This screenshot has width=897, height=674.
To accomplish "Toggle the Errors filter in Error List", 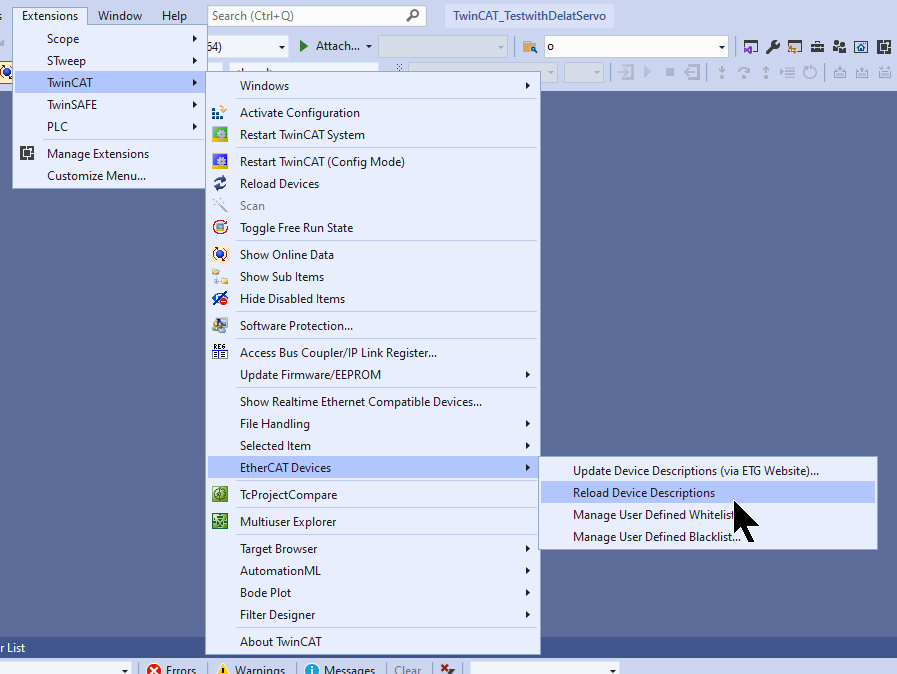I will coord(171,669).
